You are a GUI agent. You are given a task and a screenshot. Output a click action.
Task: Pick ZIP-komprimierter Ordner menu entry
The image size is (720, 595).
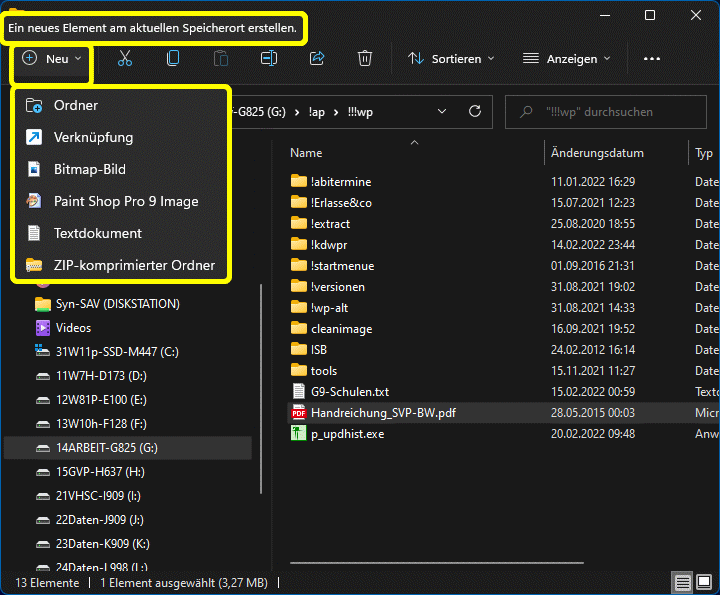(134, 265)
